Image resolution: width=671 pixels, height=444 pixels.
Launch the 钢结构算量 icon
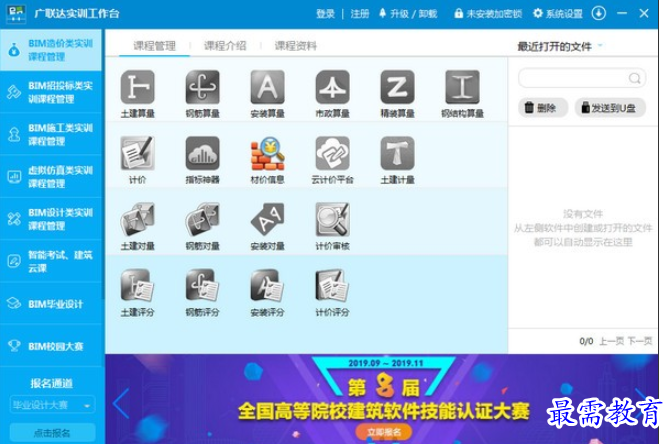pos(463,87)
